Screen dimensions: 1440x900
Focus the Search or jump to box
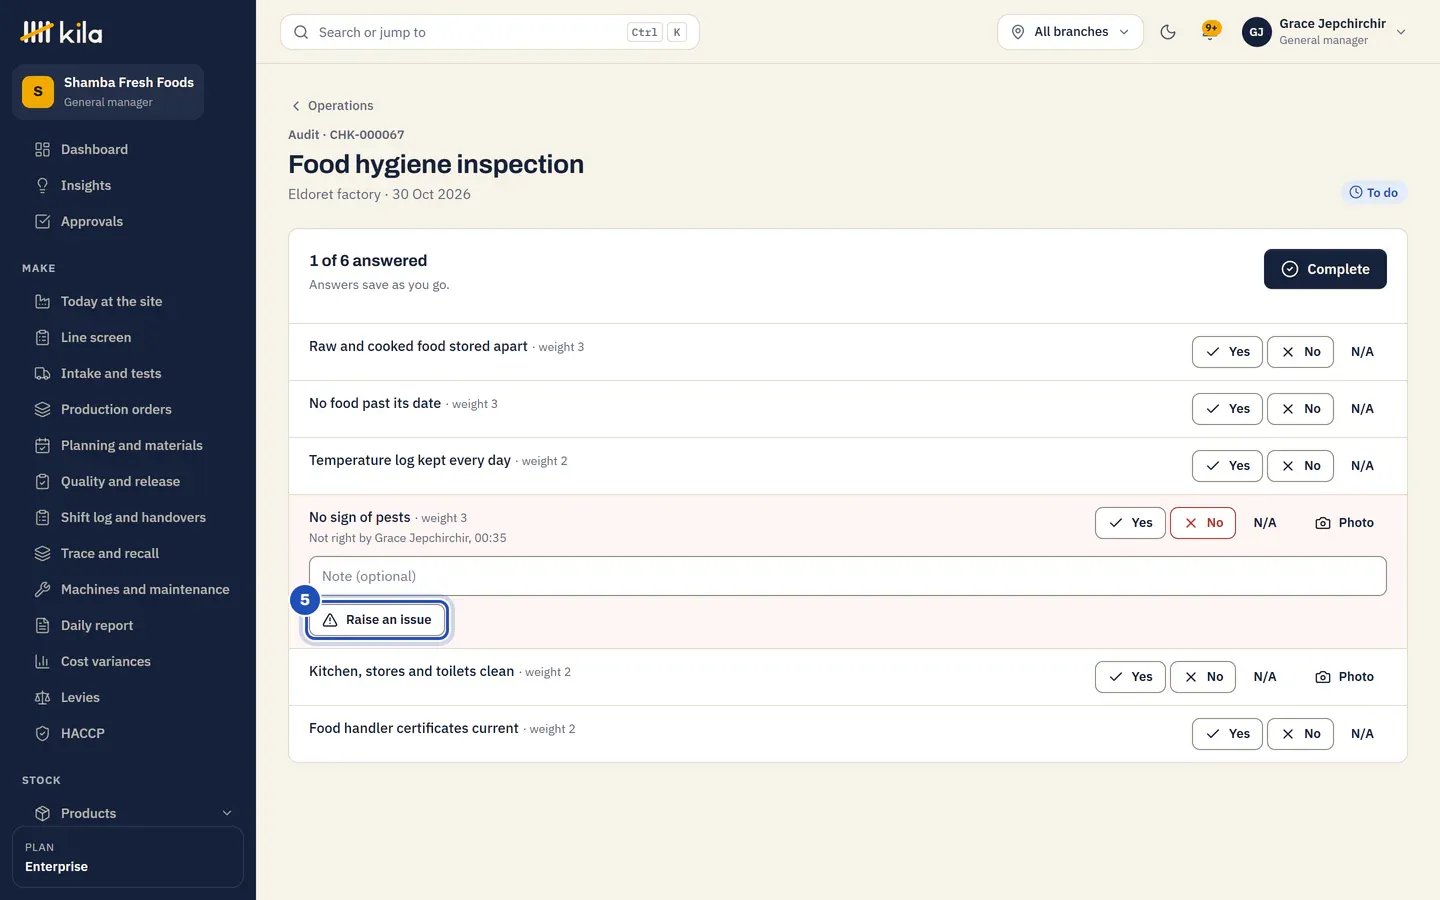pyautogui.click(x=490, y=32)
